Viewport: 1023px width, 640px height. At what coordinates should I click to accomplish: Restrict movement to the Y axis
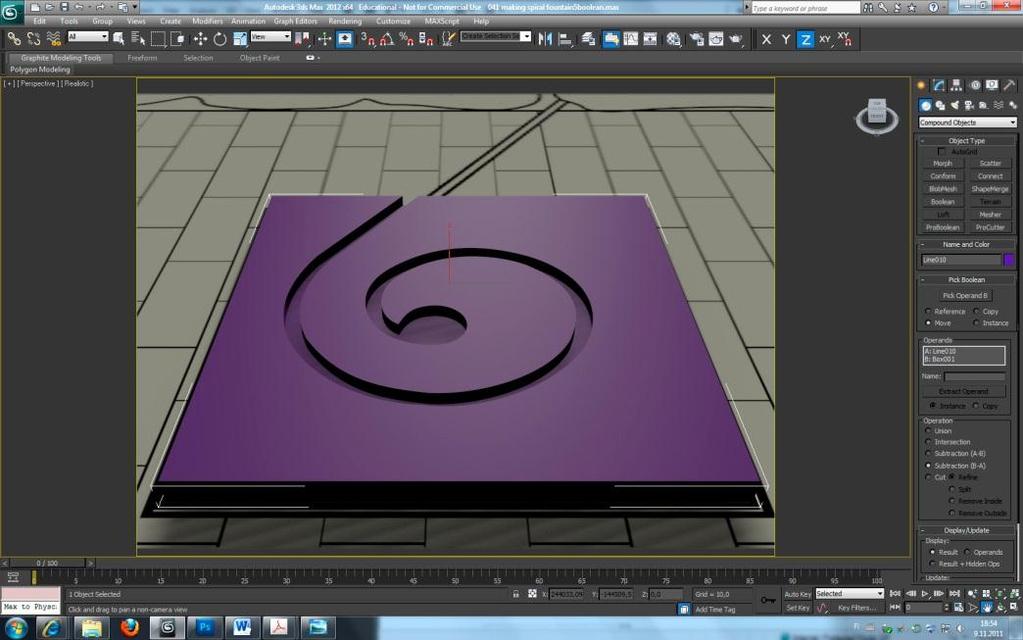[x=786, y=39]
